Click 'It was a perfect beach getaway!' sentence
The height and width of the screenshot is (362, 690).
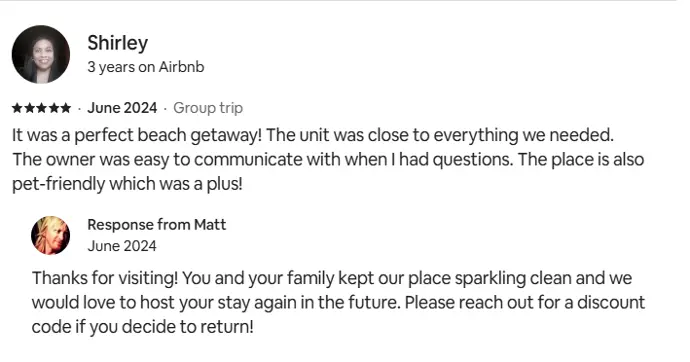tap(137, 135)
